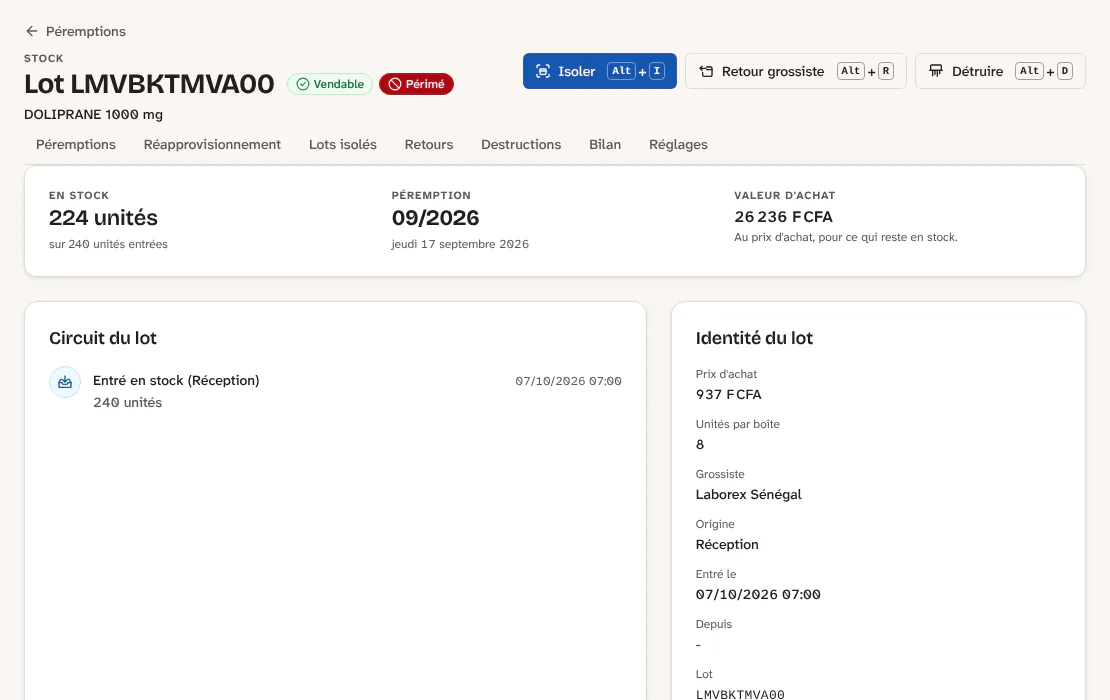The width and height of the screenshot is (1110, 700).
Task: Open the Réglages tab
Action: click(x=678, y=144)
